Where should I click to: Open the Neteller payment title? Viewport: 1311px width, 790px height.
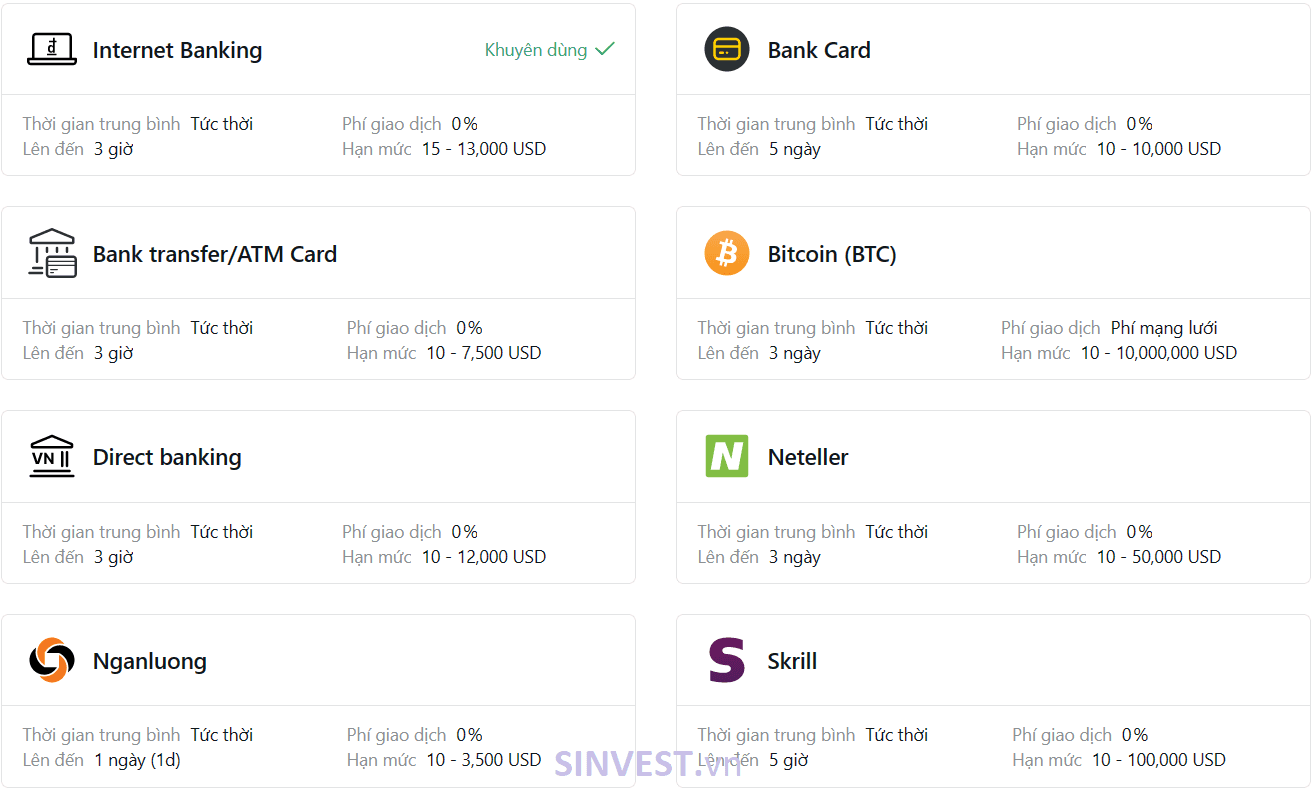[808, 457]
